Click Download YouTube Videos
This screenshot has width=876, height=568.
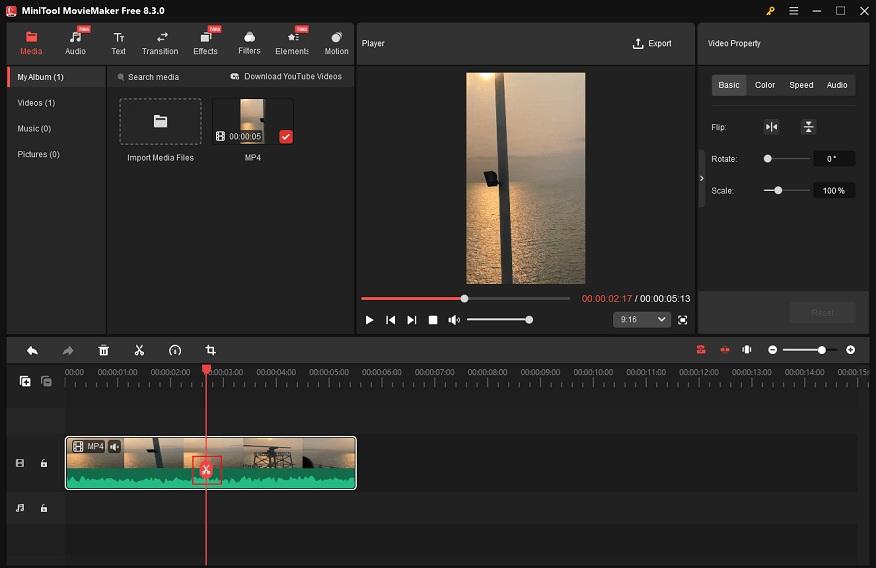click(x=286, y=77)
